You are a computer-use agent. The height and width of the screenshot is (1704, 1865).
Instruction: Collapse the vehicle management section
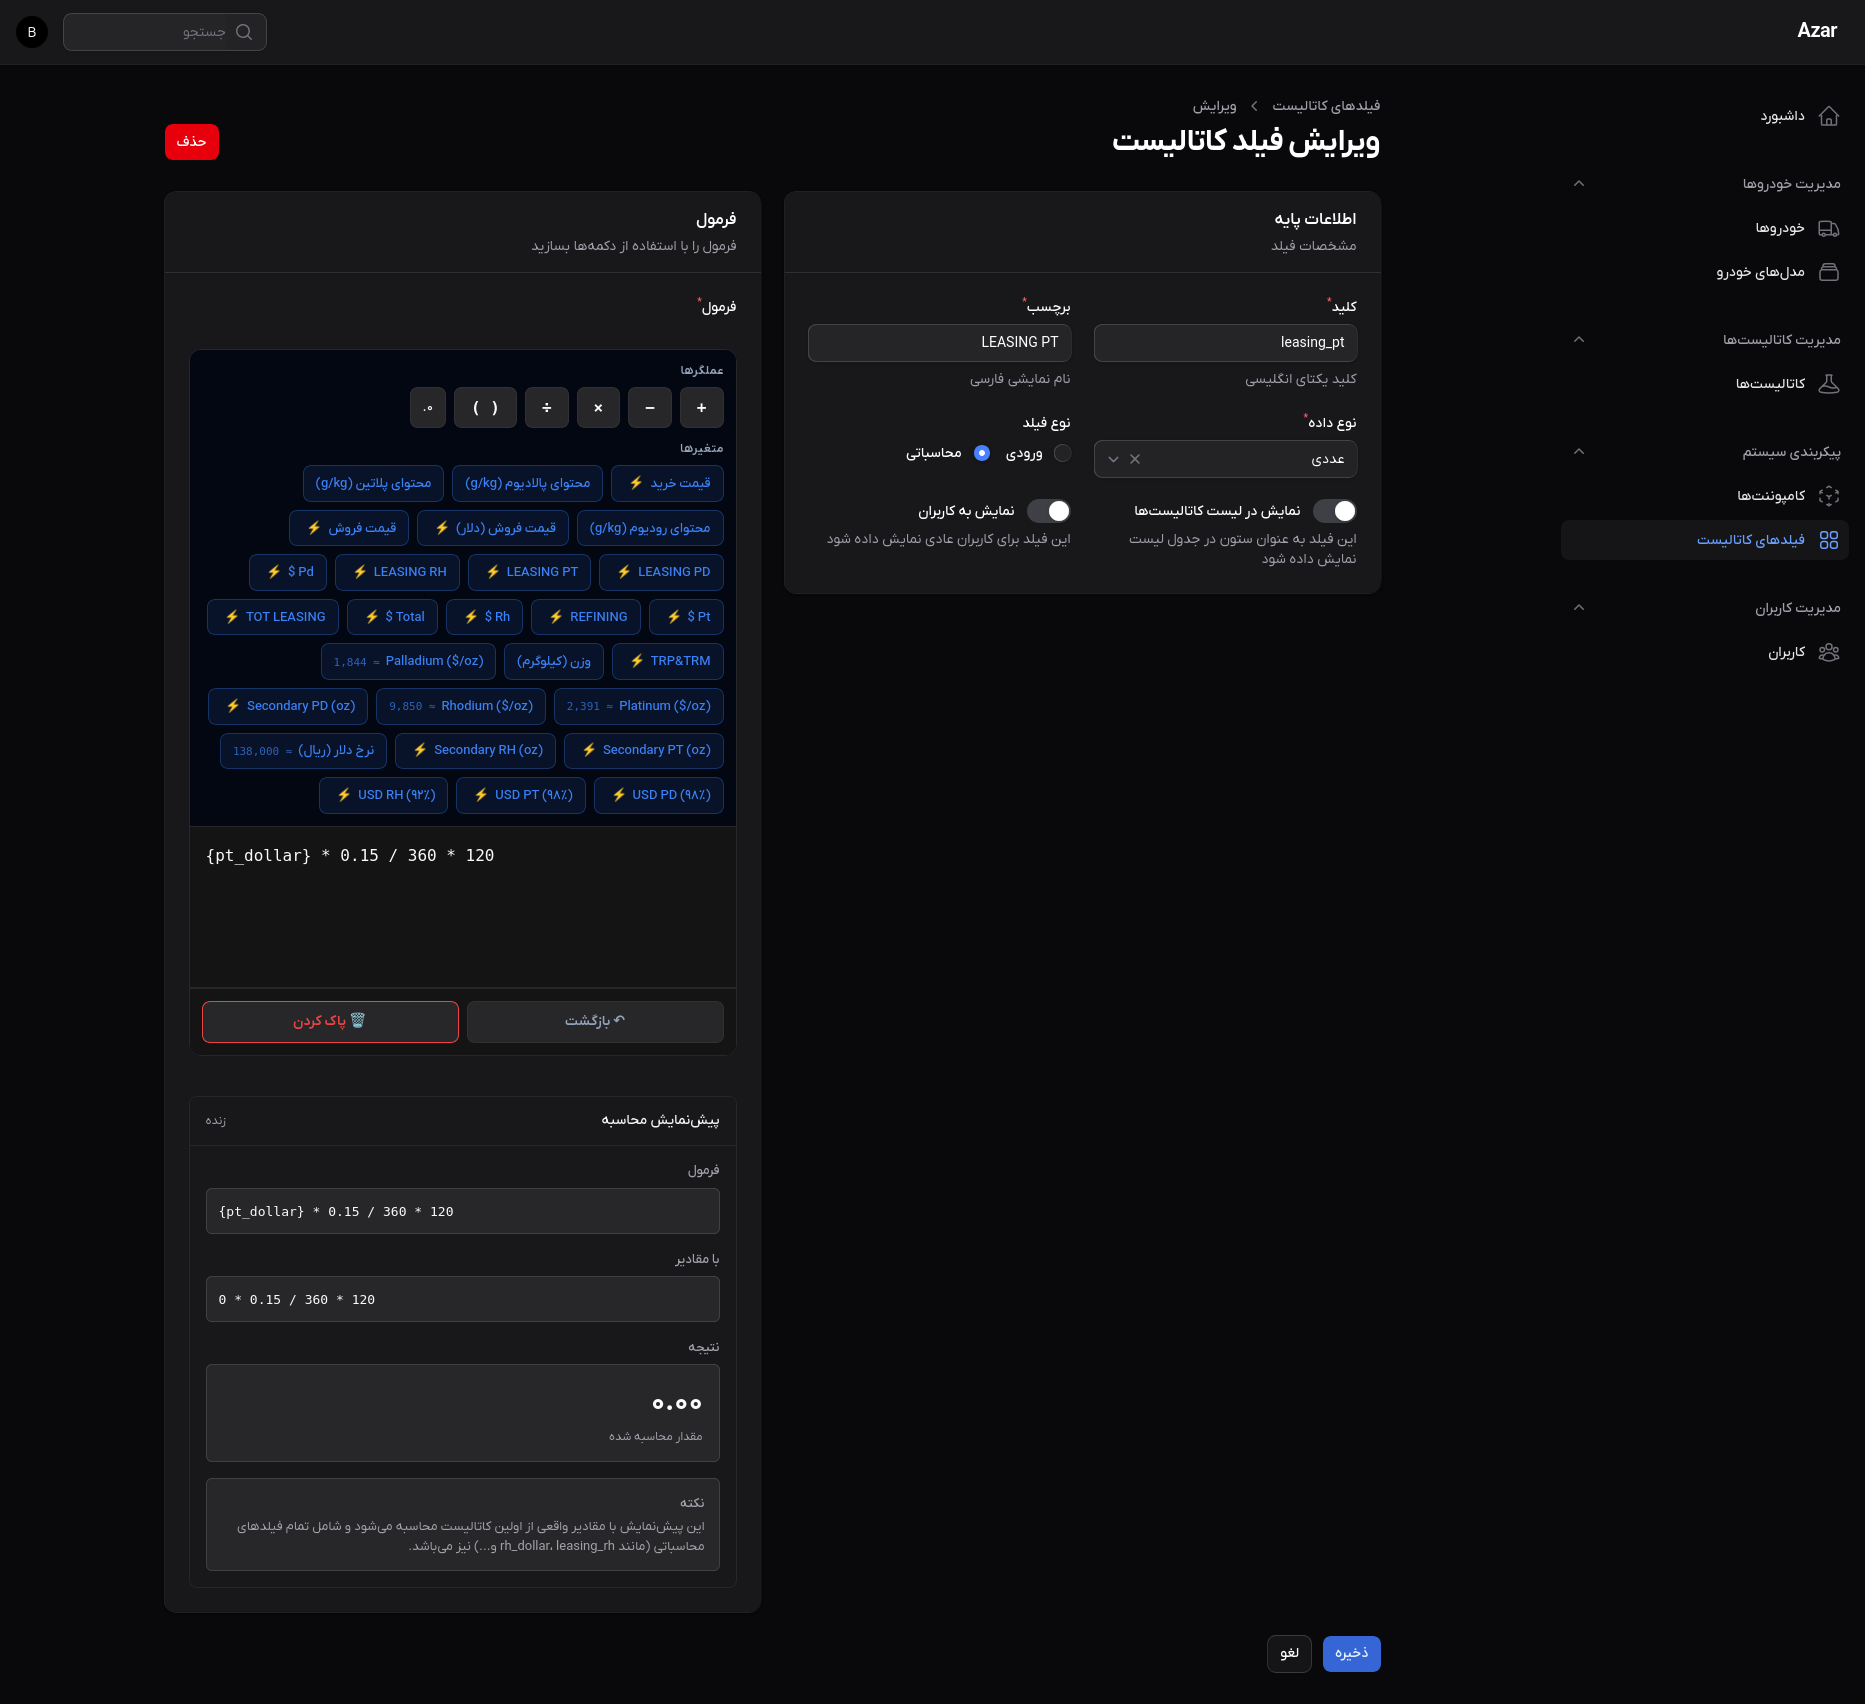(1578, 184)
